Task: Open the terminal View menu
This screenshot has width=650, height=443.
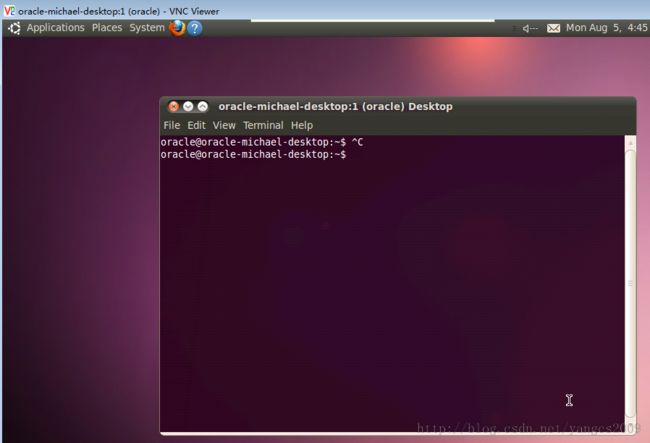Action: [x=224, y=125]
